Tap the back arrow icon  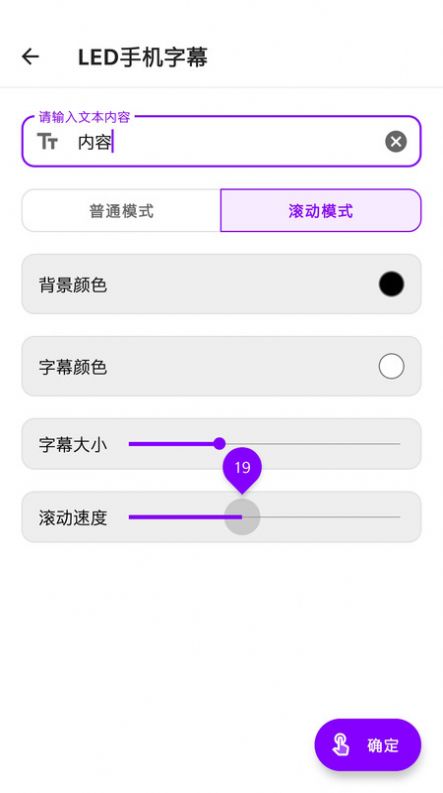coord(30,56)
